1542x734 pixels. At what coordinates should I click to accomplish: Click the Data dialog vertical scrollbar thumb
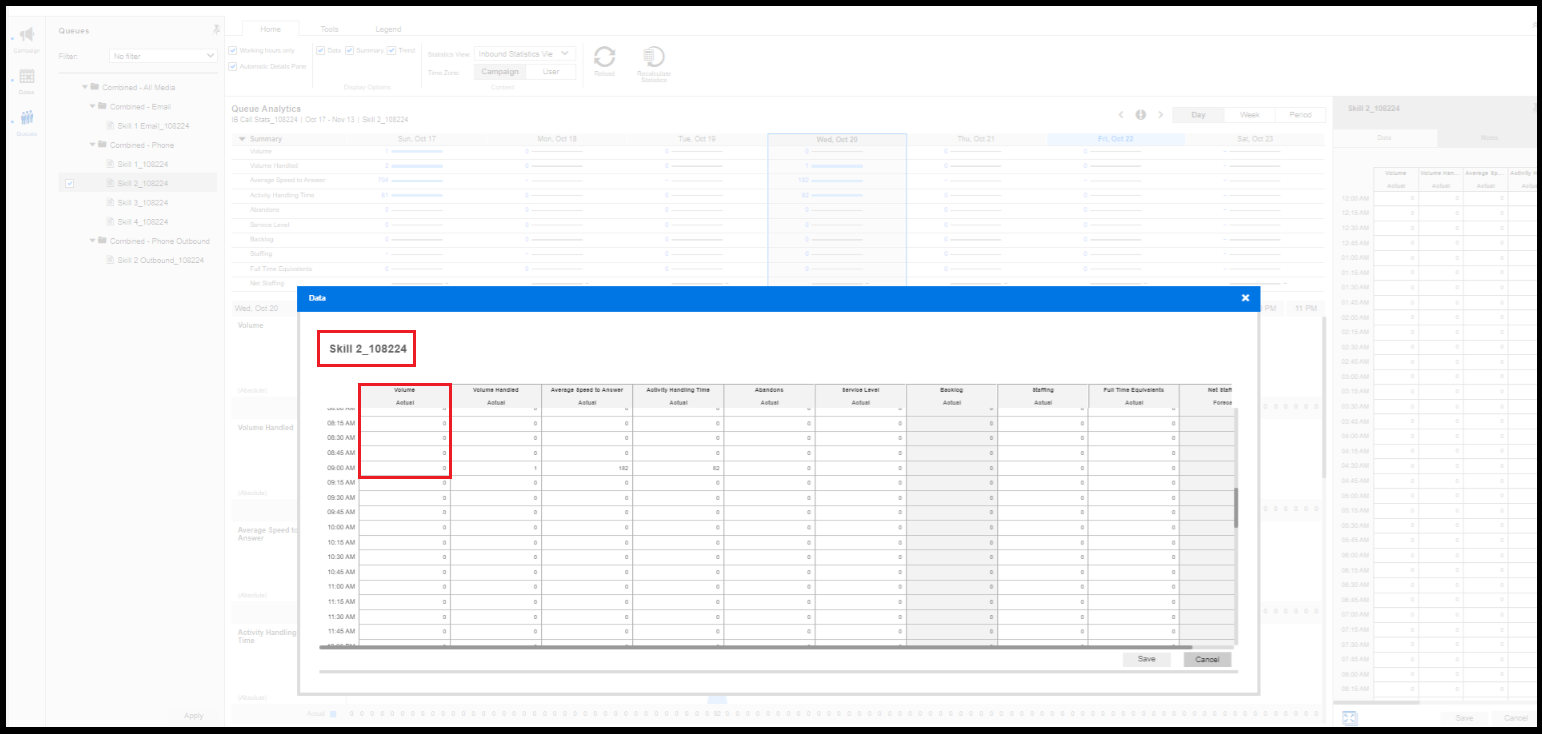click(x=1236, y=508)
